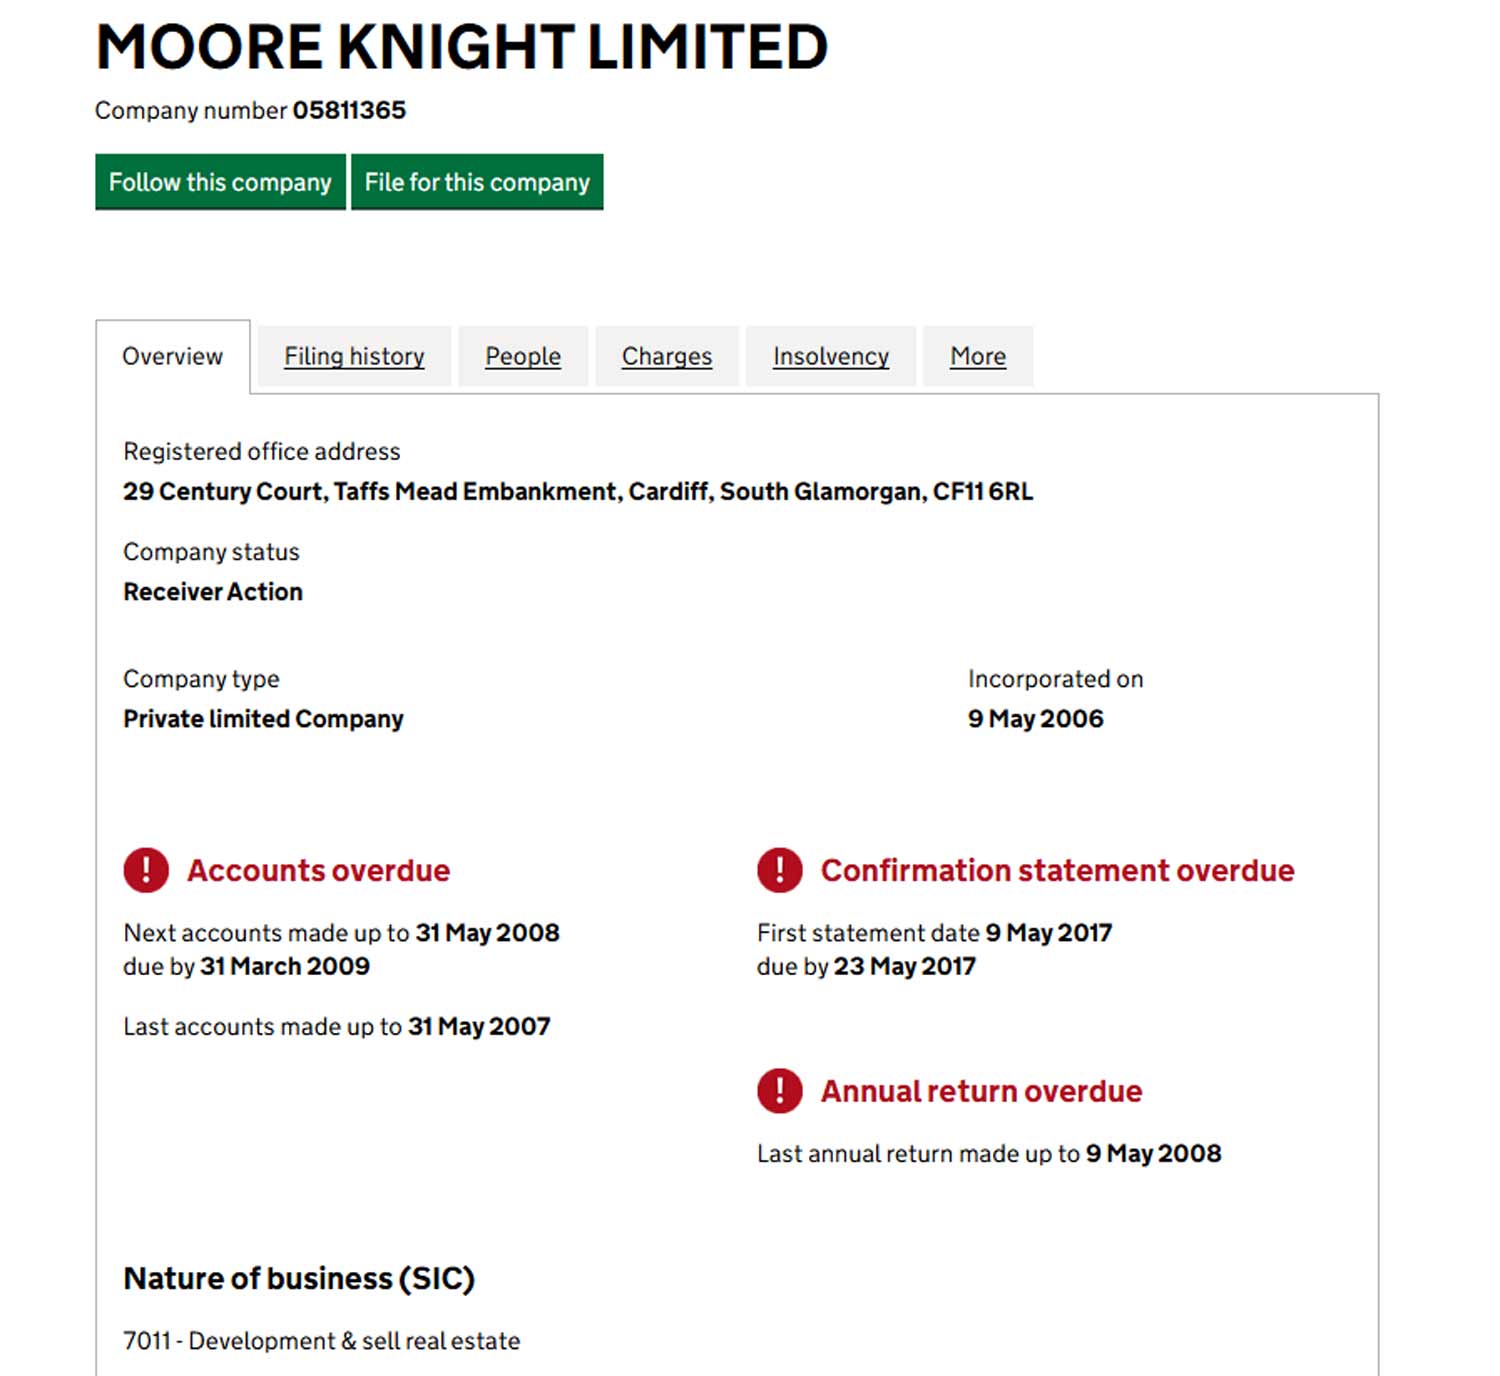Click the Confirmation statement overdue heading
This screenshot has width=1500, height=1376.
1058,870
